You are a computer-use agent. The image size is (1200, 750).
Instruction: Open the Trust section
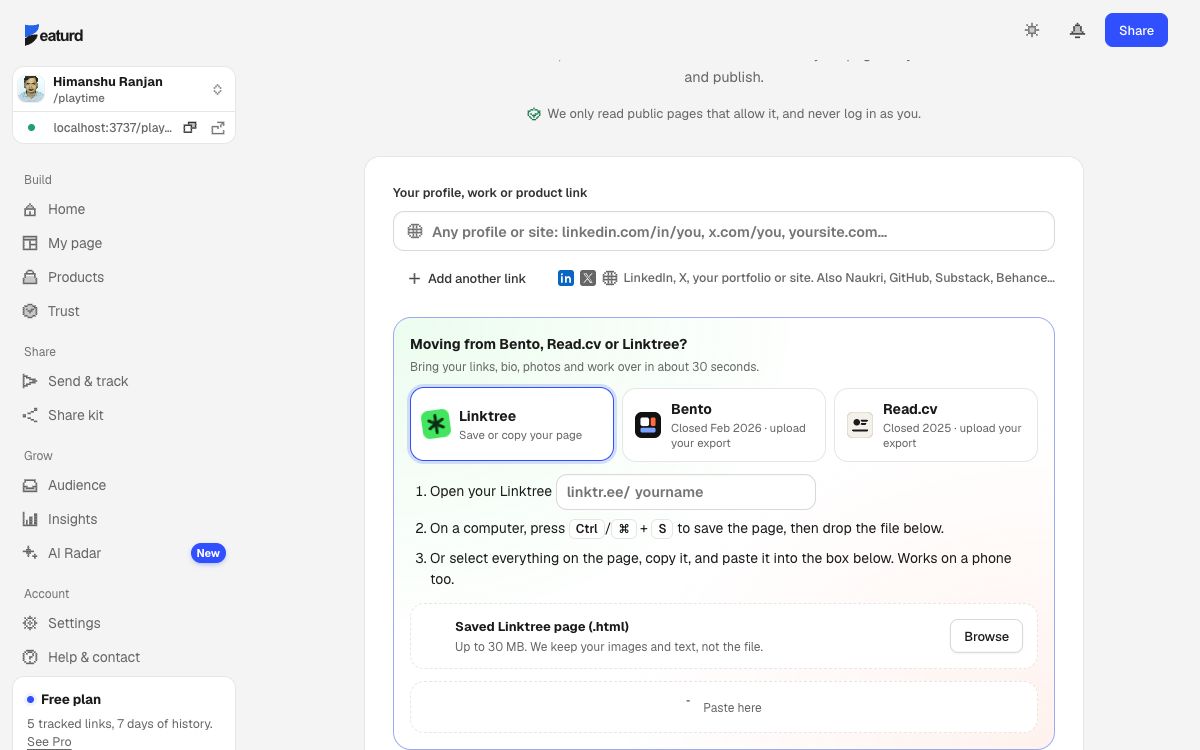tap(124, 311)
